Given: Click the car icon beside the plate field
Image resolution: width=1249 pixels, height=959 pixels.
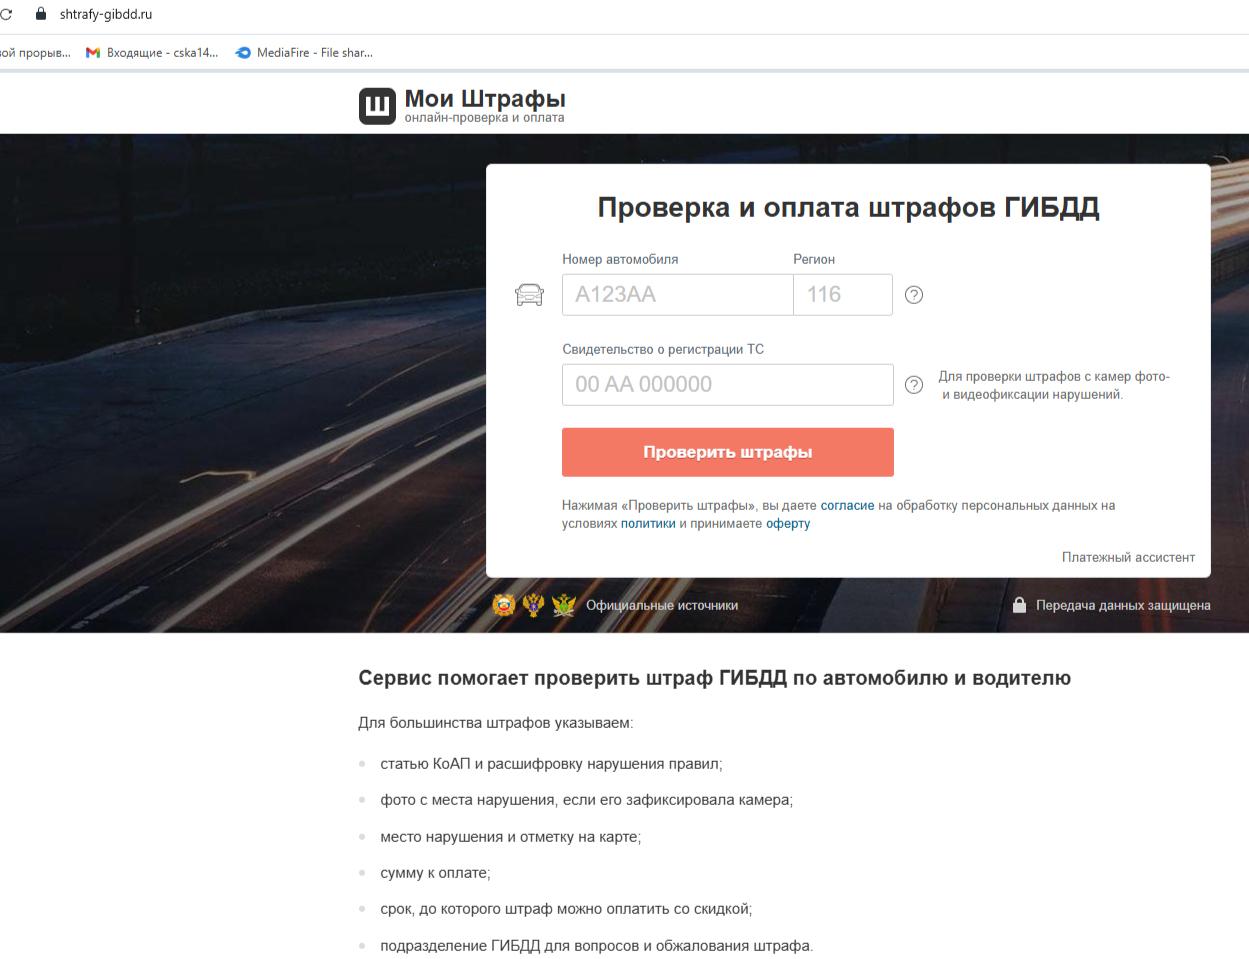Looking at the screenshot, I should [529, 295].
